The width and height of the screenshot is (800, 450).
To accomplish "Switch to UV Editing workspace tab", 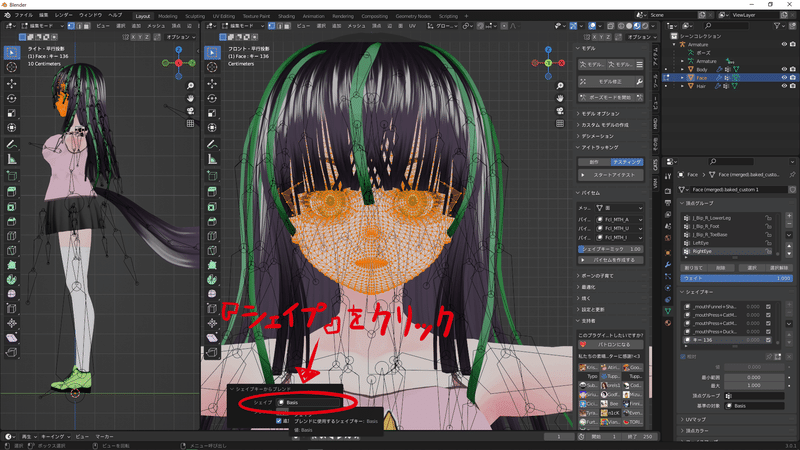I will [x=223, y=16].
